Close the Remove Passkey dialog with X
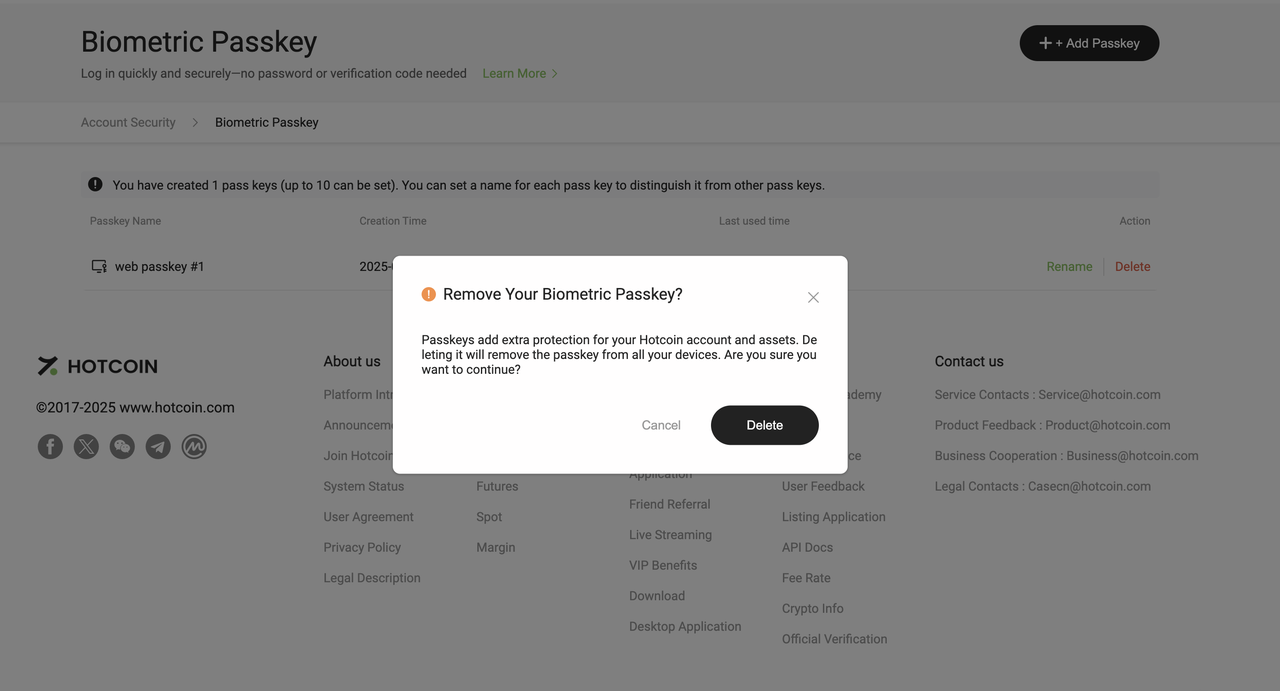 pyautogui.click(x=813, y=297)
